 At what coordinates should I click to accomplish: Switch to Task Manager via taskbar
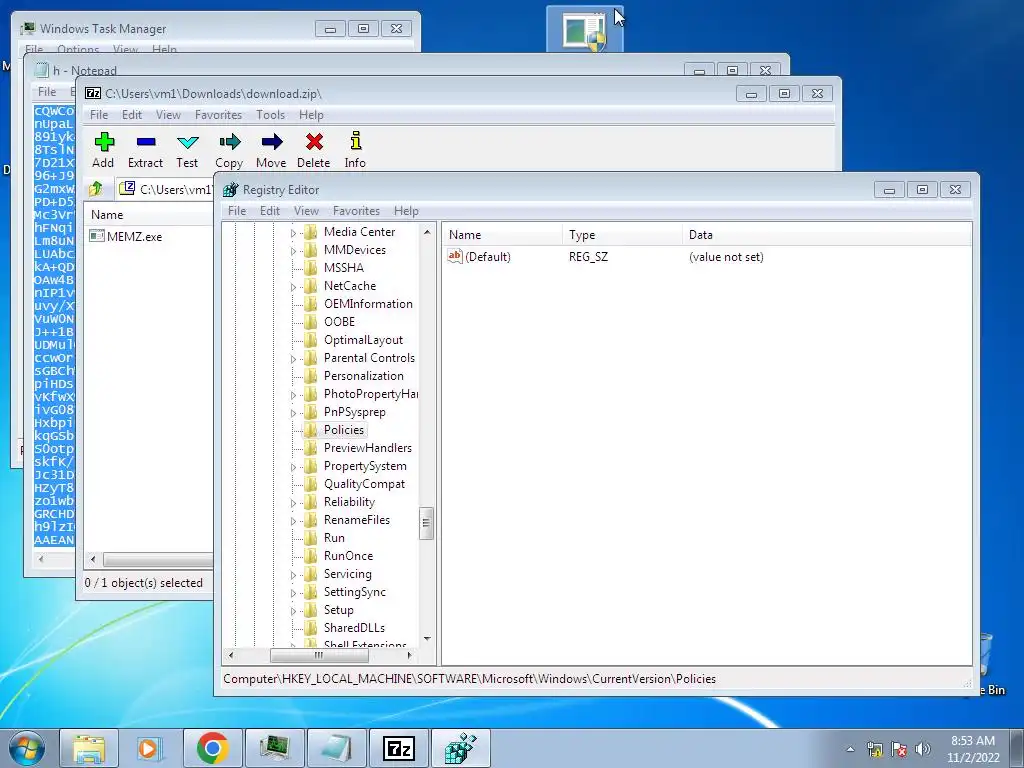coord(275,748)
